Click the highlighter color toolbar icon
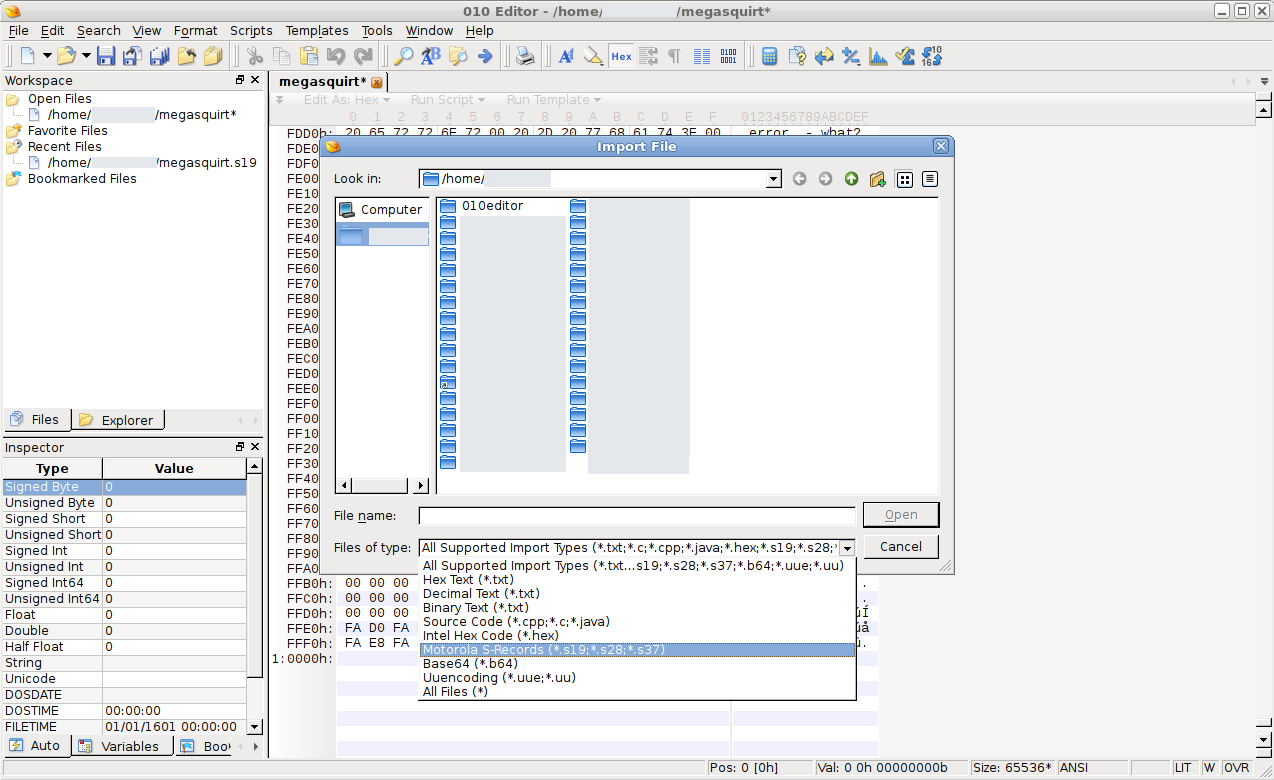 click(x=593, y=56)
